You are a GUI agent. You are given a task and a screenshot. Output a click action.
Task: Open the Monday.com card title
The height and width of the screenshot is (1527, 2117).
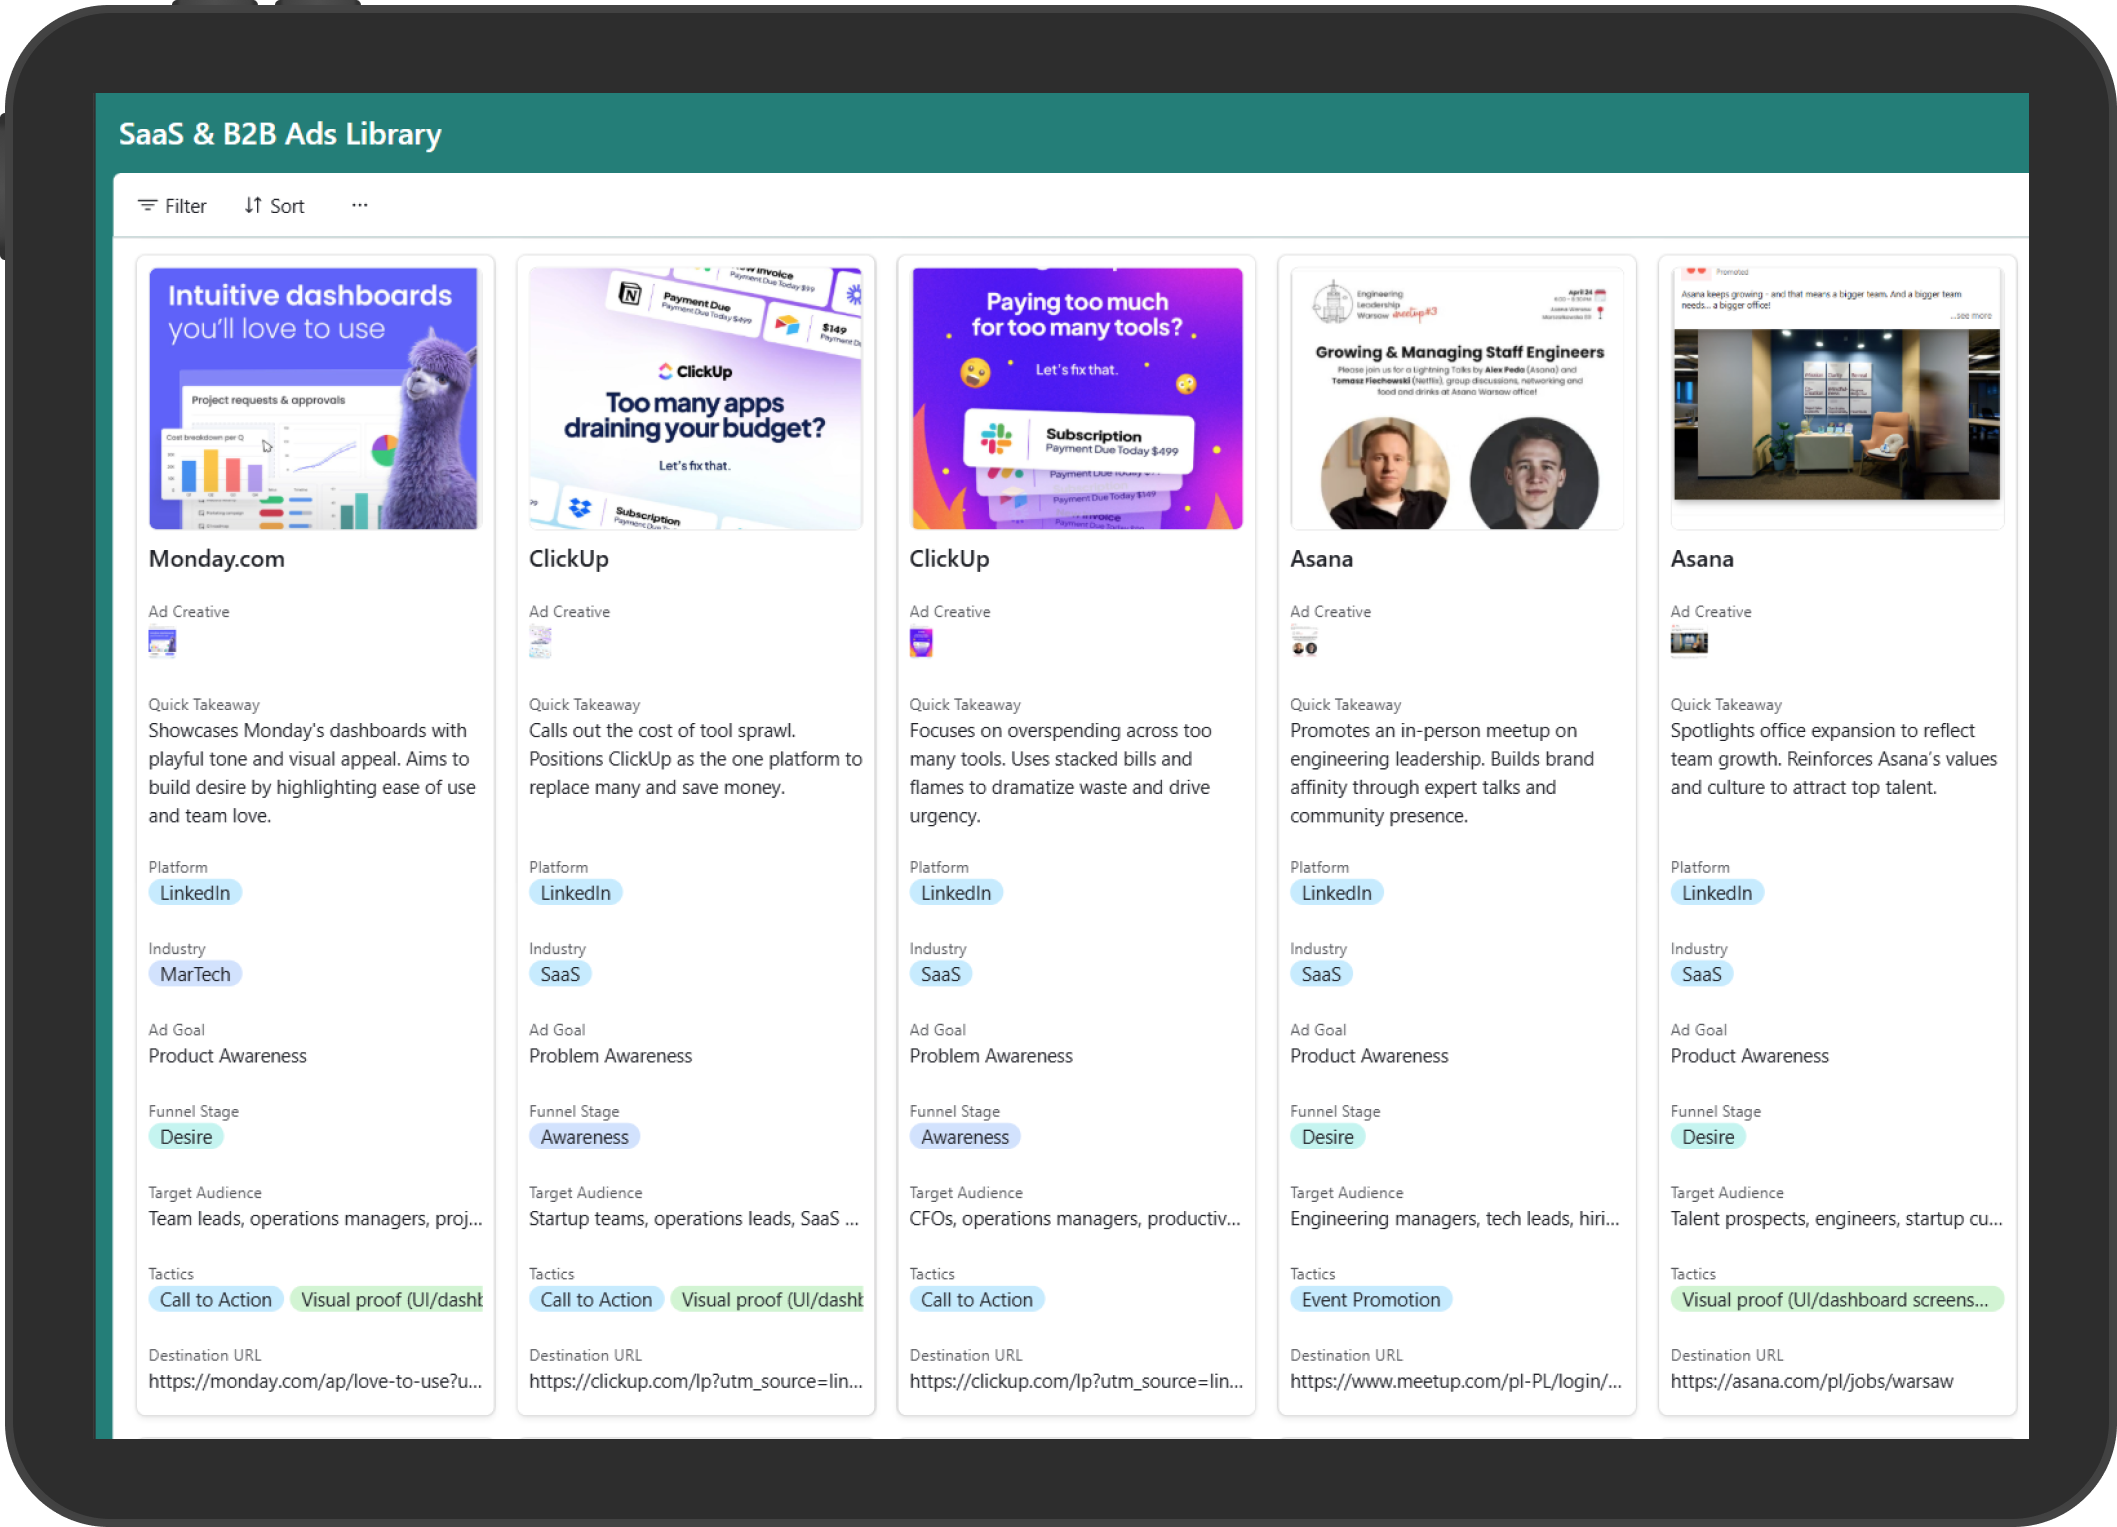[x=217, y=559]
